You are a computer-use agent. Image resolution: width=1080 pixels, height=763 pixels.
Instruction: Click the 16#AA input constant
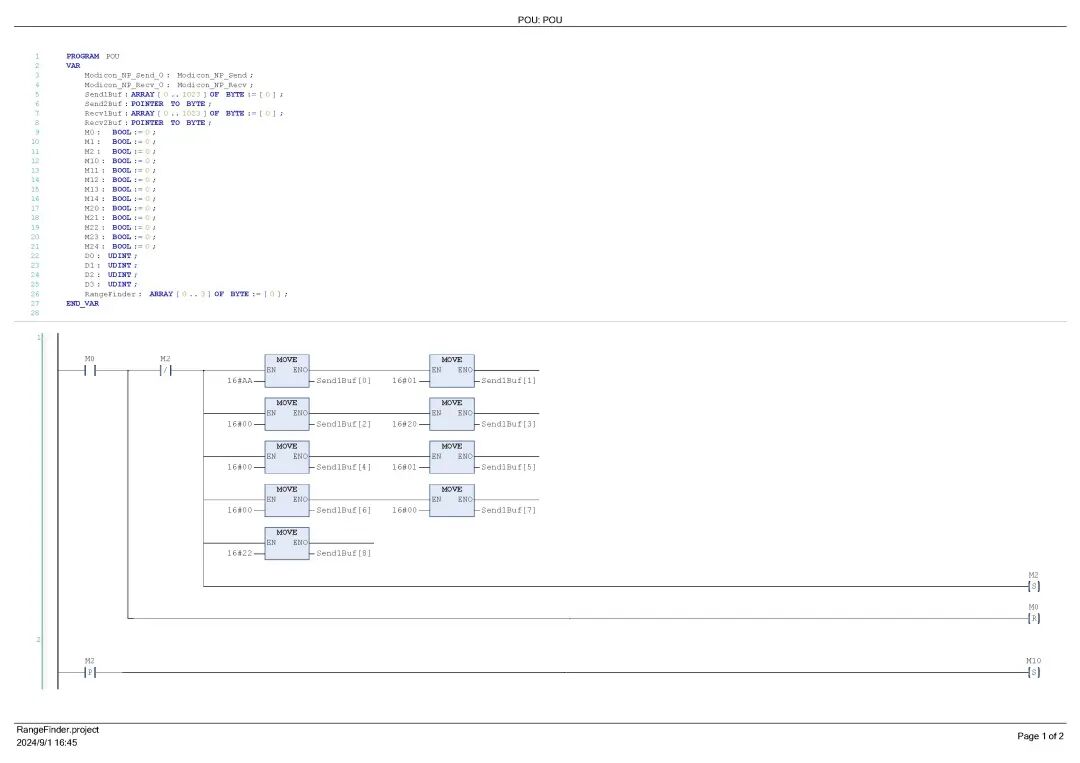click(x=240, y=381)
